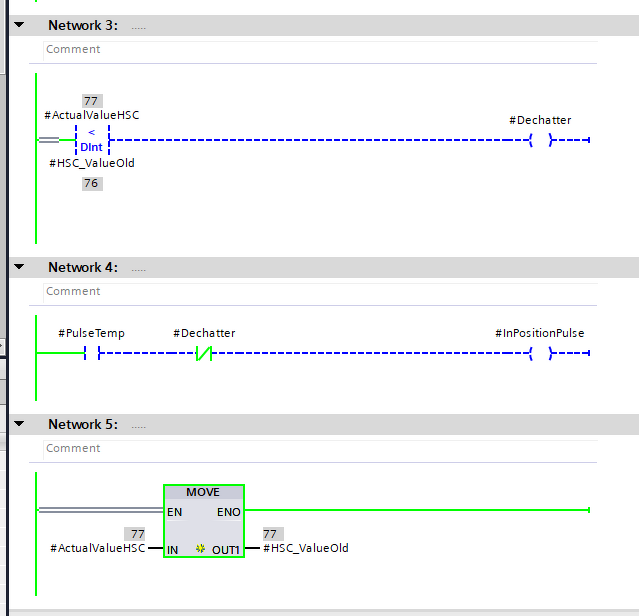Select the #InPositionPulse output coil
The width and height of the screenshot is (639, 616).
[x=540, y=353]
